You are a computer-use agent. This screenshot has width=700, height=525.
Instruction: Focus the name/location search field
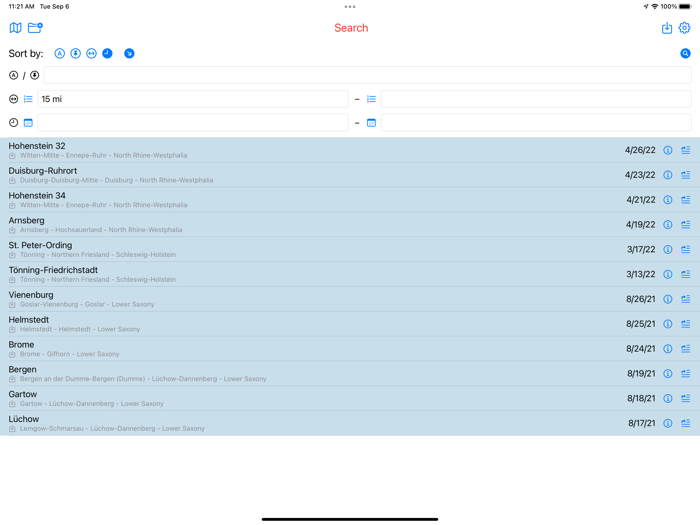[367, 75]
